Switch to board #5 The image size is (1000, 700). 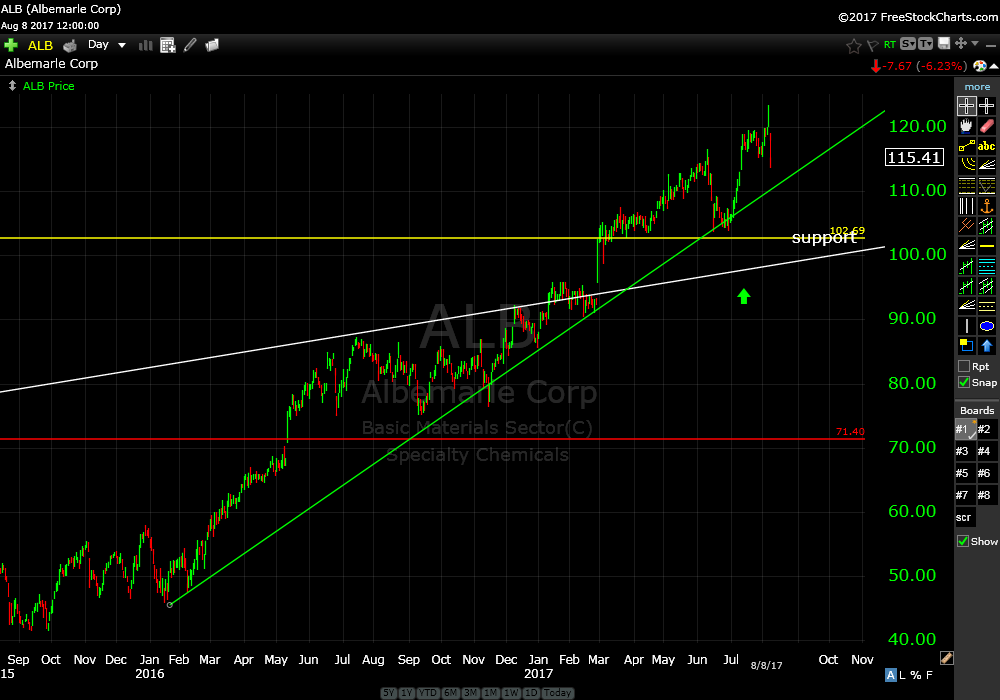tap(964, 473)
